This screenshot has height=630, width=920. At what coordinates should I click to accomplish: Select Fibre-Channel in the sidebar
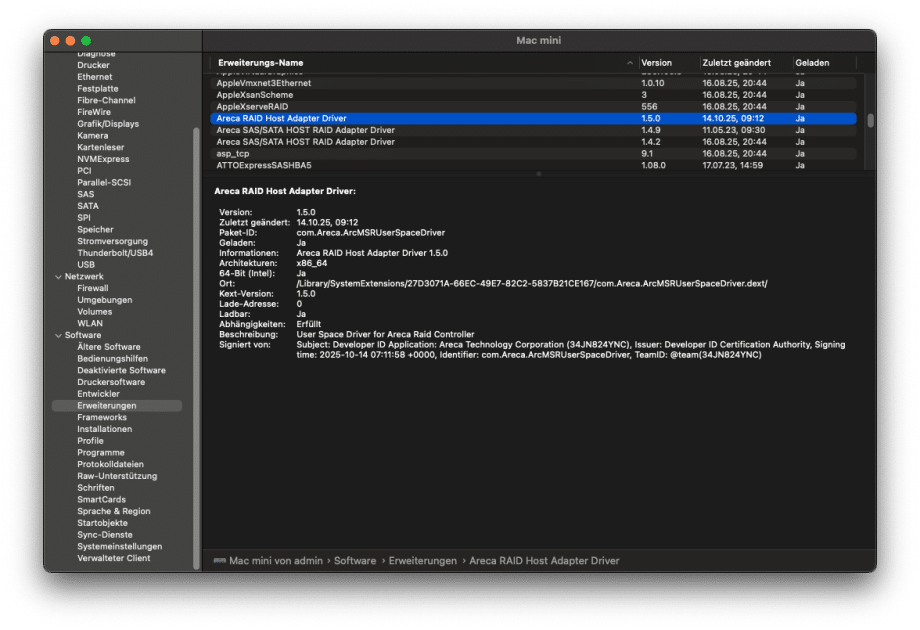pyautogui.click(x=106, y=100)
